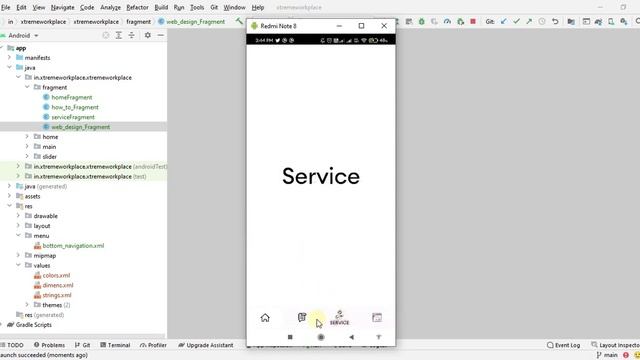Click the Make Project hammer icon
The image size is (640, 360).
tap(239, 22)
